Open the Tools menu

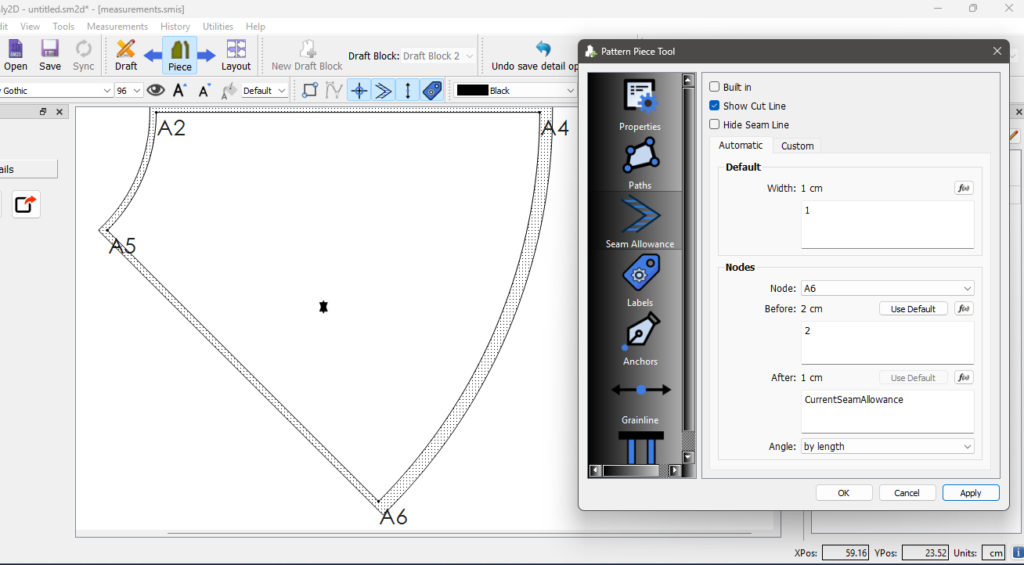coord(63,26)
